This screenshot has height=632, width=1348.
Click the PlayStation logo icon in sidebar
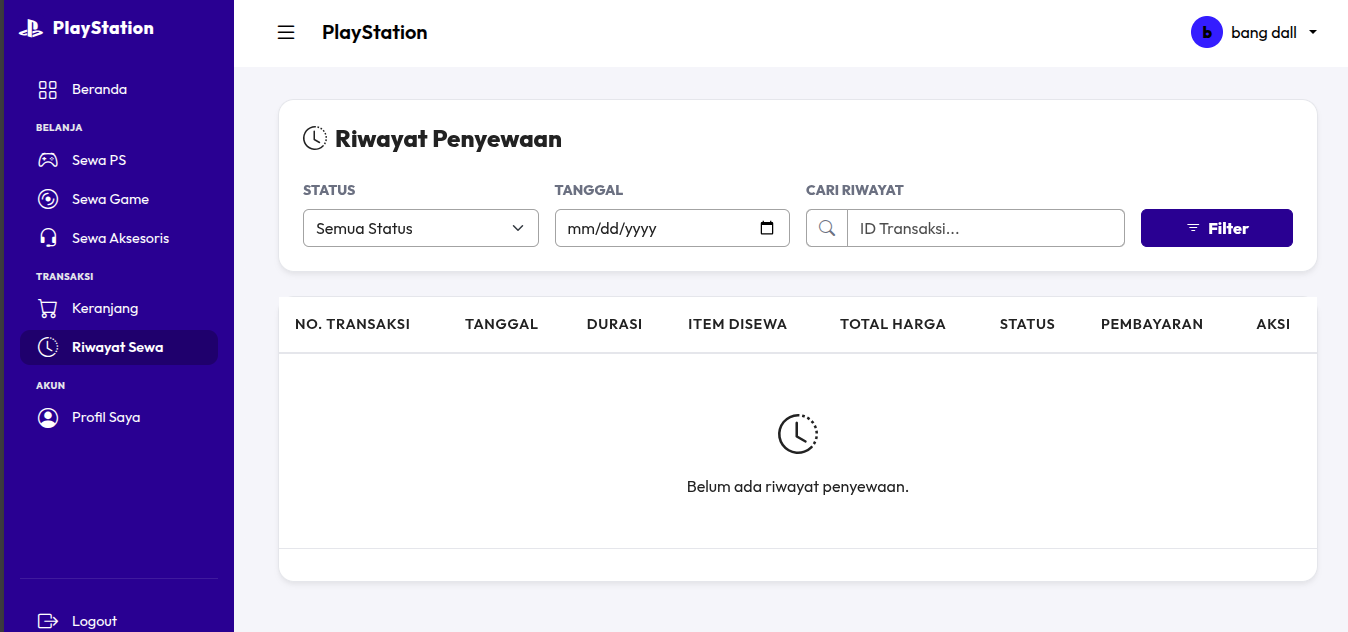click(x=31, y=29)
